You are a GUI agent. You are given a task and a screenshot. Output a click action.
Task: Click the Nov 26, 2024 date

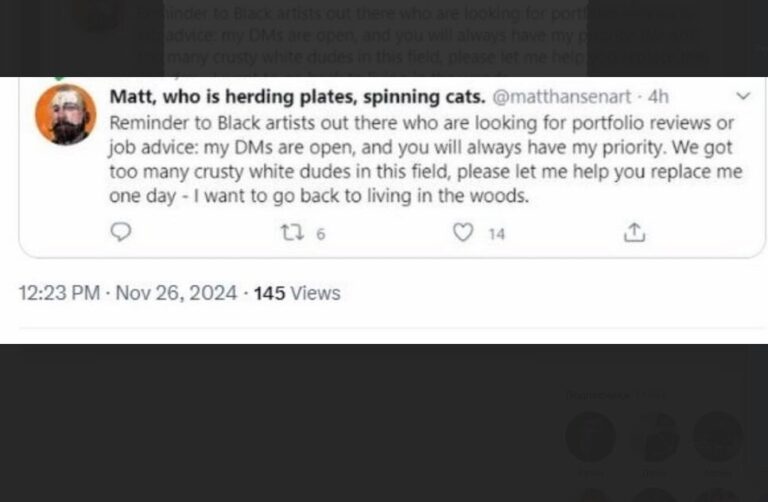click(x=176, y=293)
